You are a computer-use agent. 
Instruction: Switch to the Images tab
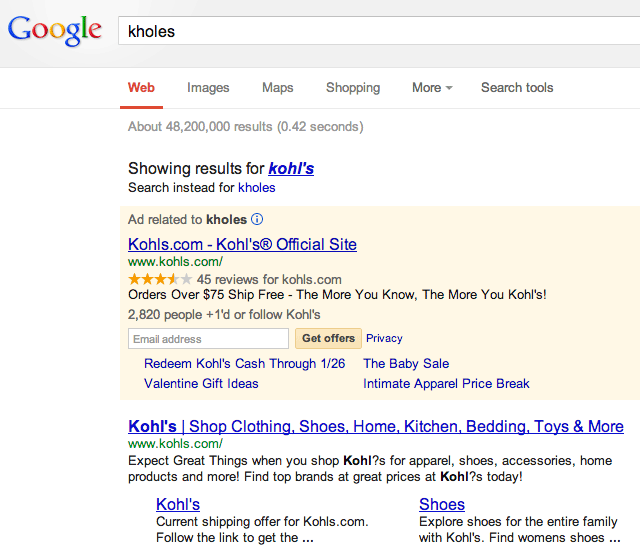(x=208, y=87)
